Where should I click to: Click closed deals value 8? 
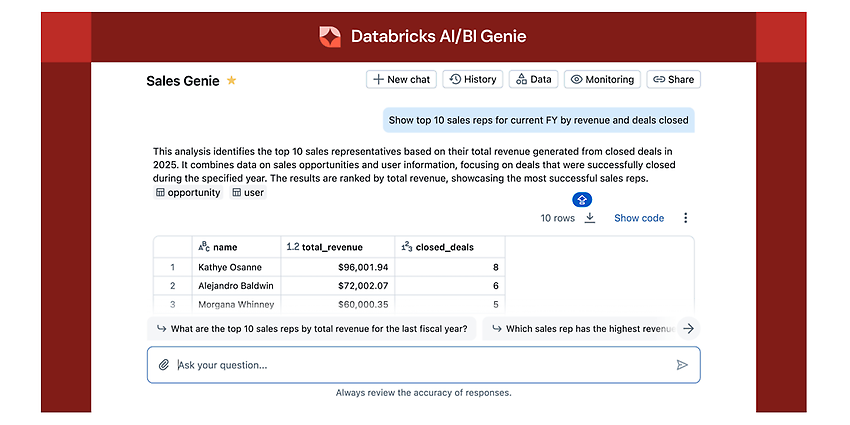(450, 267)
